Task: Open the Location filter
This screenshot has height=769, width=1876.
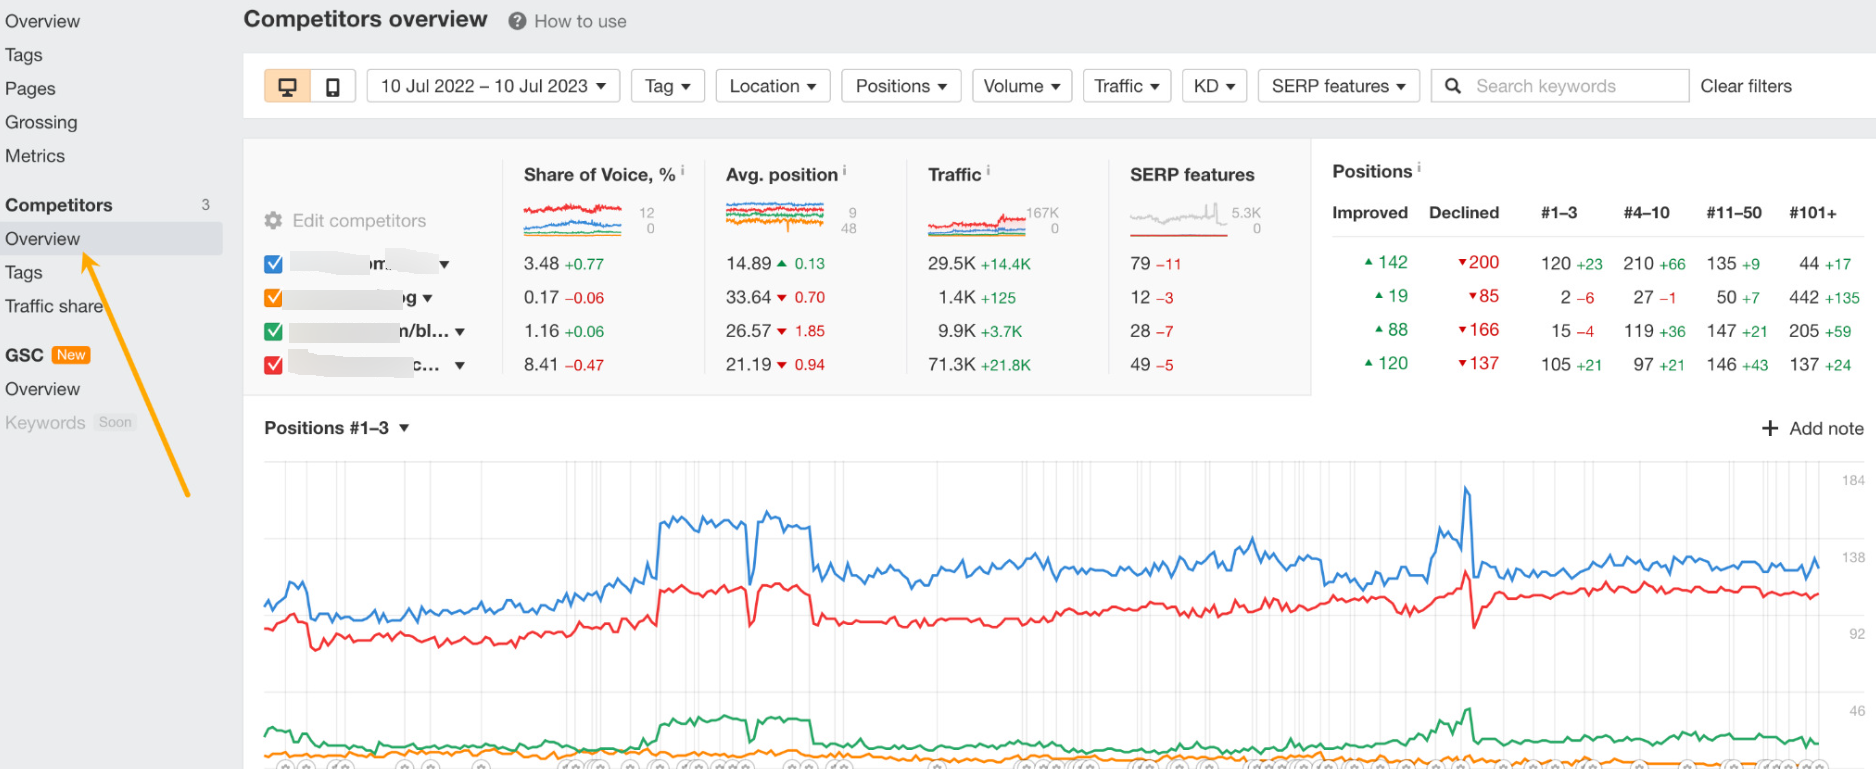Action: click(772, 86)
